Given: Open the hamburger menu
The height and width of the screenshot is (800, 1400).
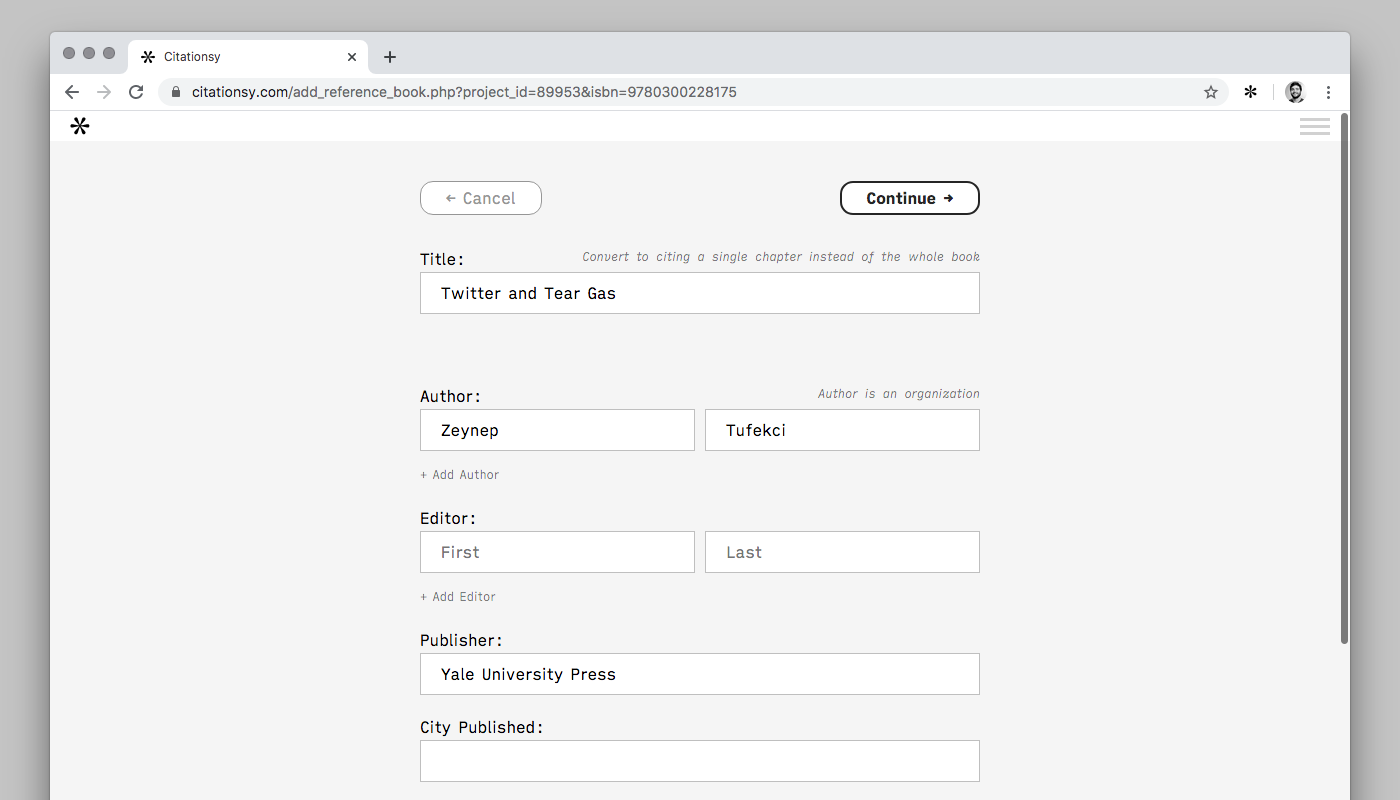Looking at the screenshot, I should pyautogui.click(x=1314, y=126).
